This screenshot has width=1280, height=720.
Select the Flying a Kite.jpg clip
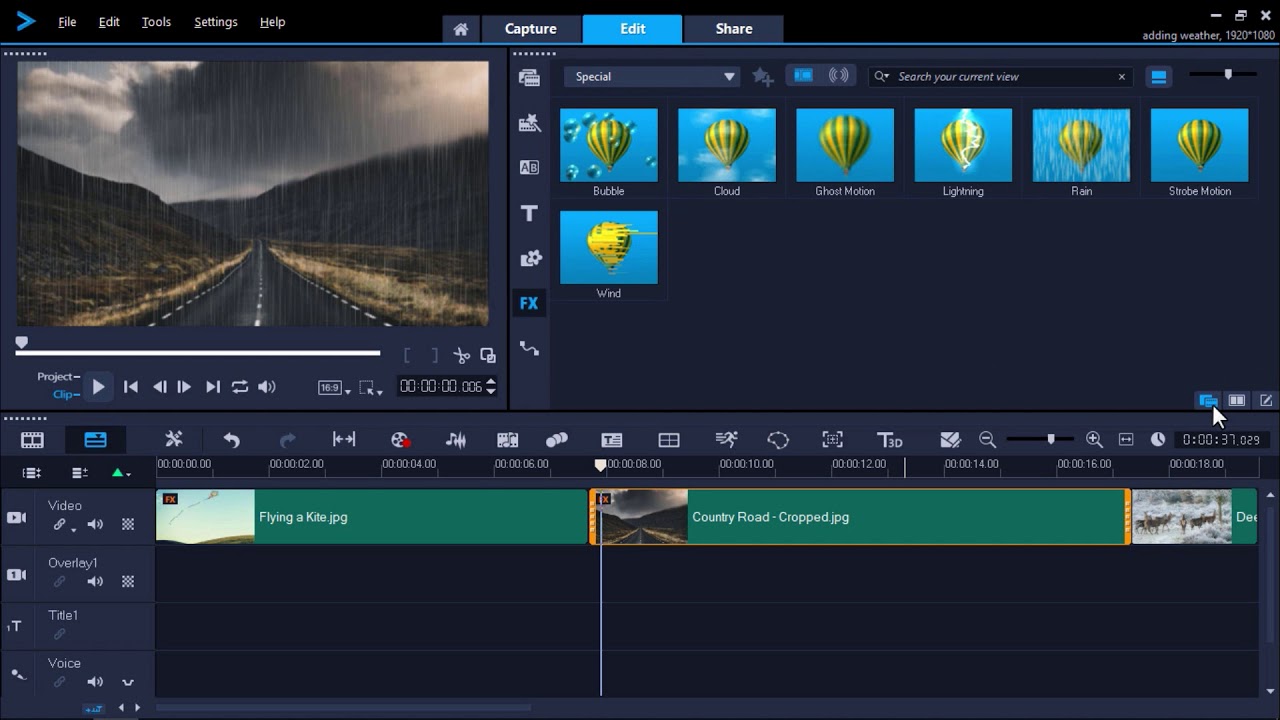(x=372, y=517)
